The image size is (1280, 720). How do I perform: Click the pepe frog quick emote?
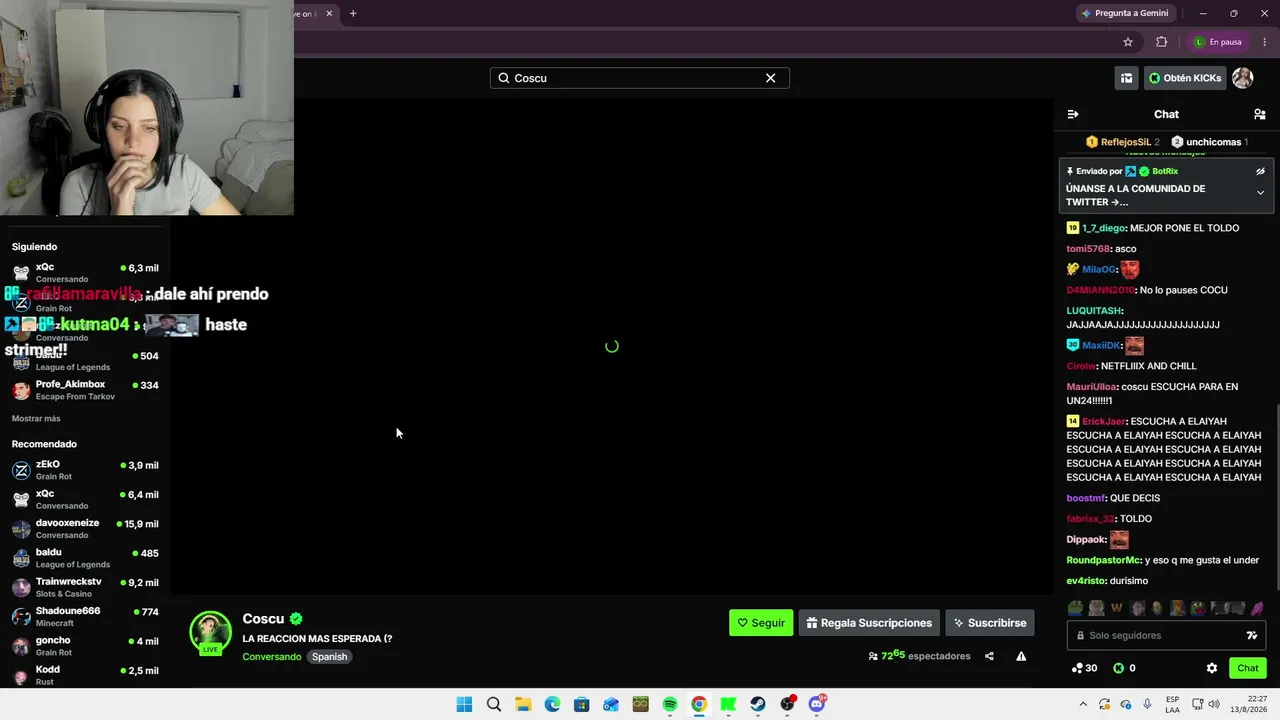(1075, 608)
